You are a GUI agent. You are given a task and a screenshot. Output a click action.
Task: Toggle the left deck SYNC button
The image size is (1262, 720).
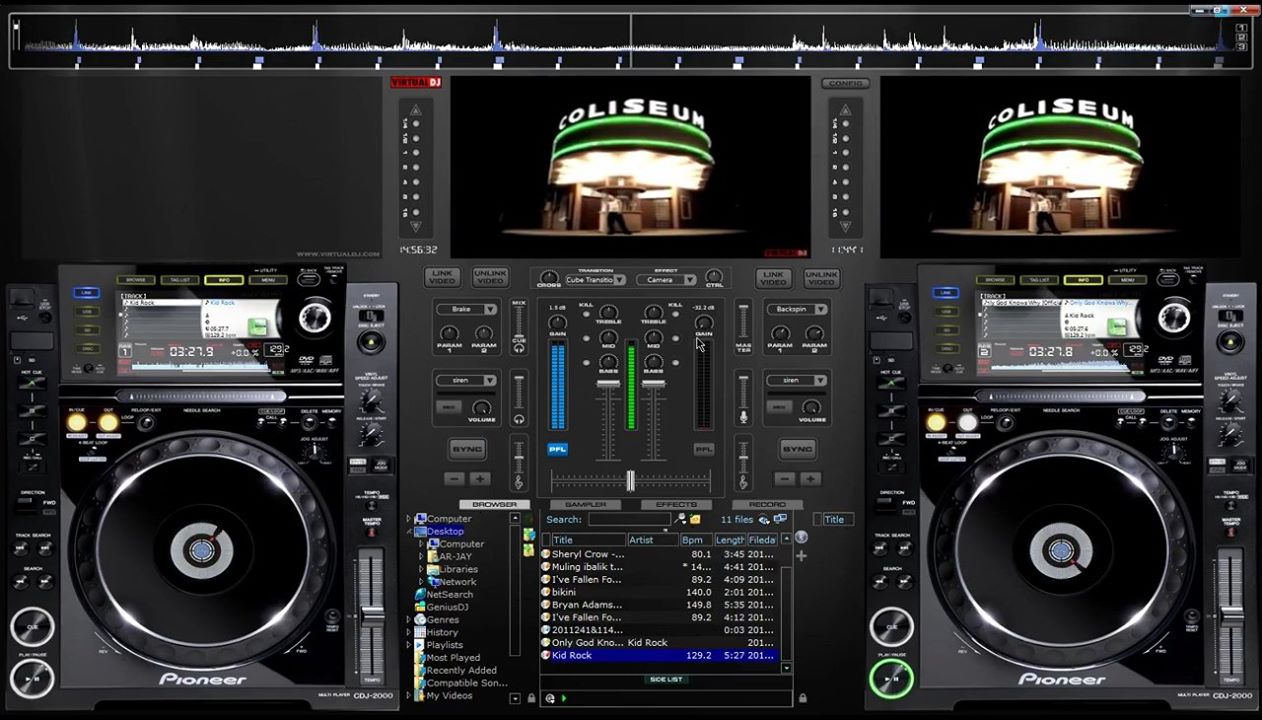pyautogui.click(x=467, y=449)
